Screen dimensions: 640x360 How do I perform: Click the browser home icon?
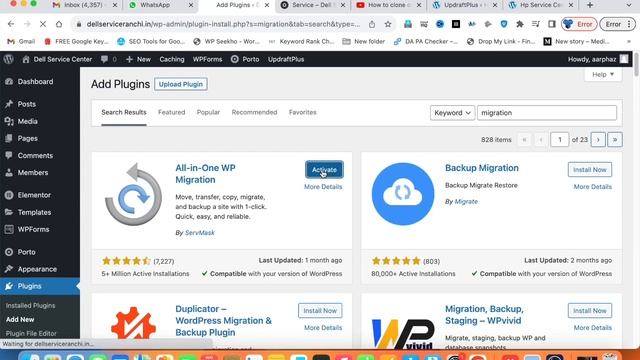tap(59, 24)
